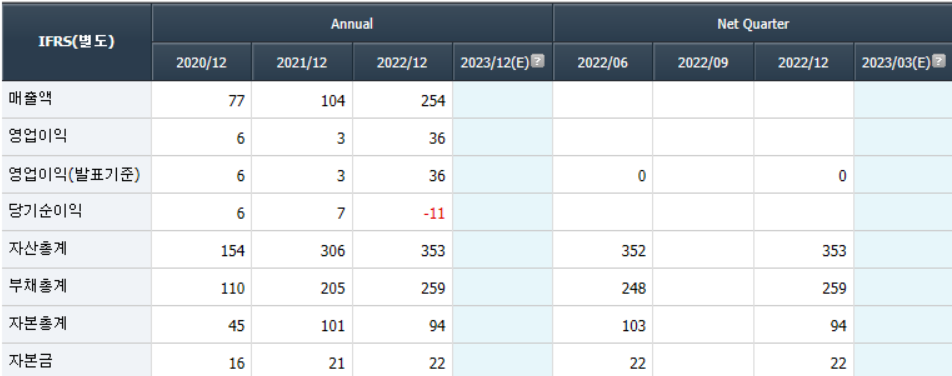Select the 2022/06 column header
This screenshot has width=952, height=376.
tap(603, 63)
